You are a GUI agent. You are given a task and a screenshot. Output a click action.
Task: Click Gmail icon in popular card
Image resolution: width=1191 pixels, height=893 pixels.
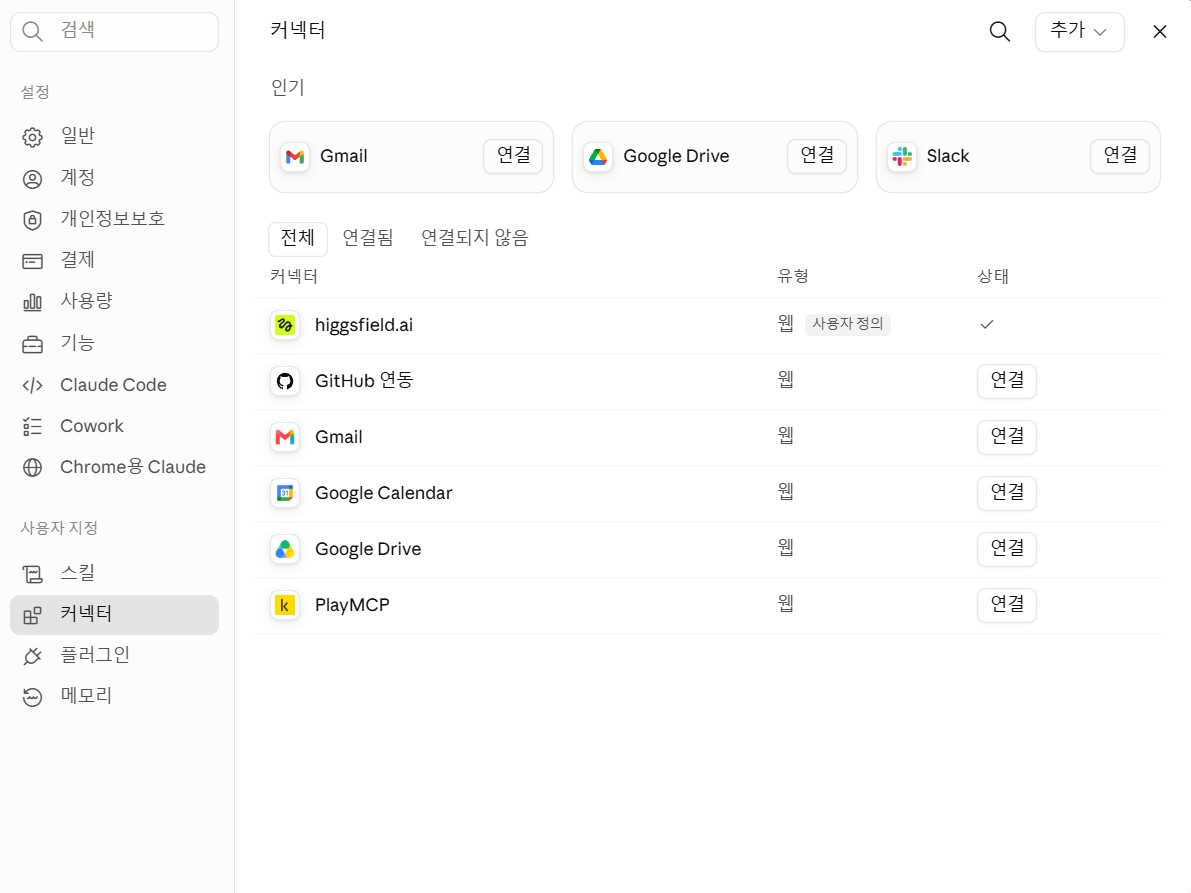pyautogui.click(x=295, y=157)
